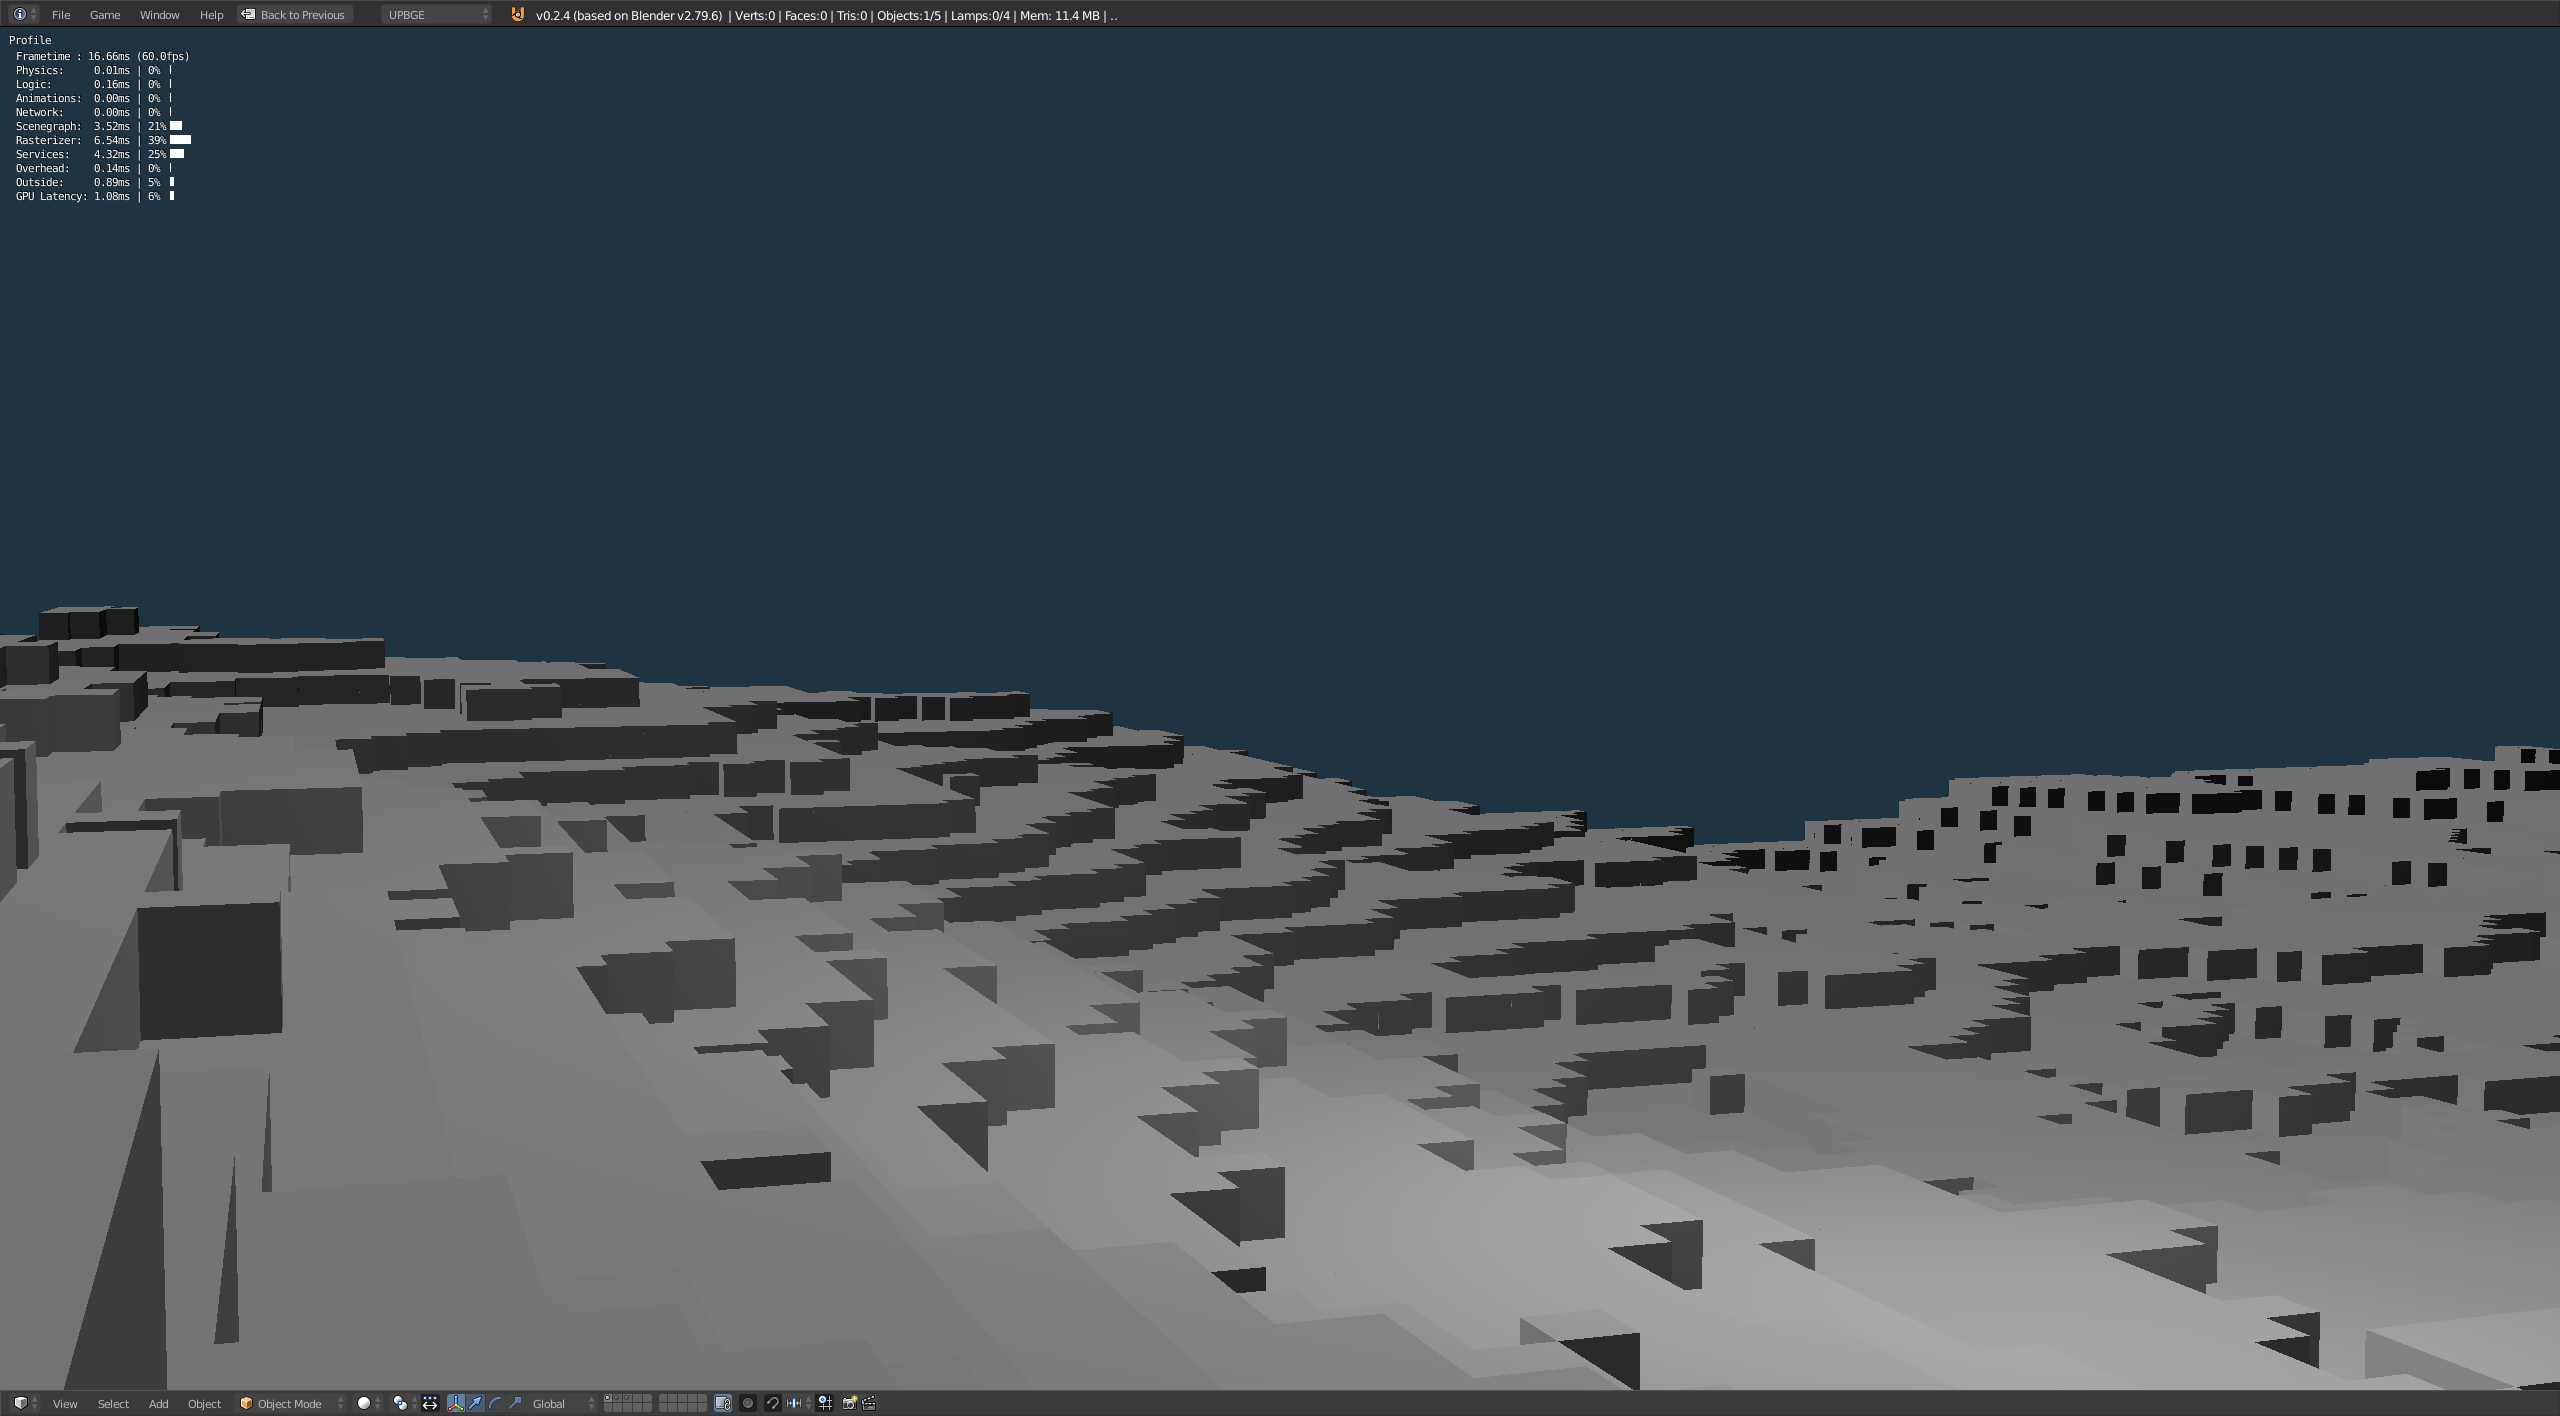The image size is (2560, 1416).
Task: Toggle snap magnet icon
Action: pos(773,1403)
